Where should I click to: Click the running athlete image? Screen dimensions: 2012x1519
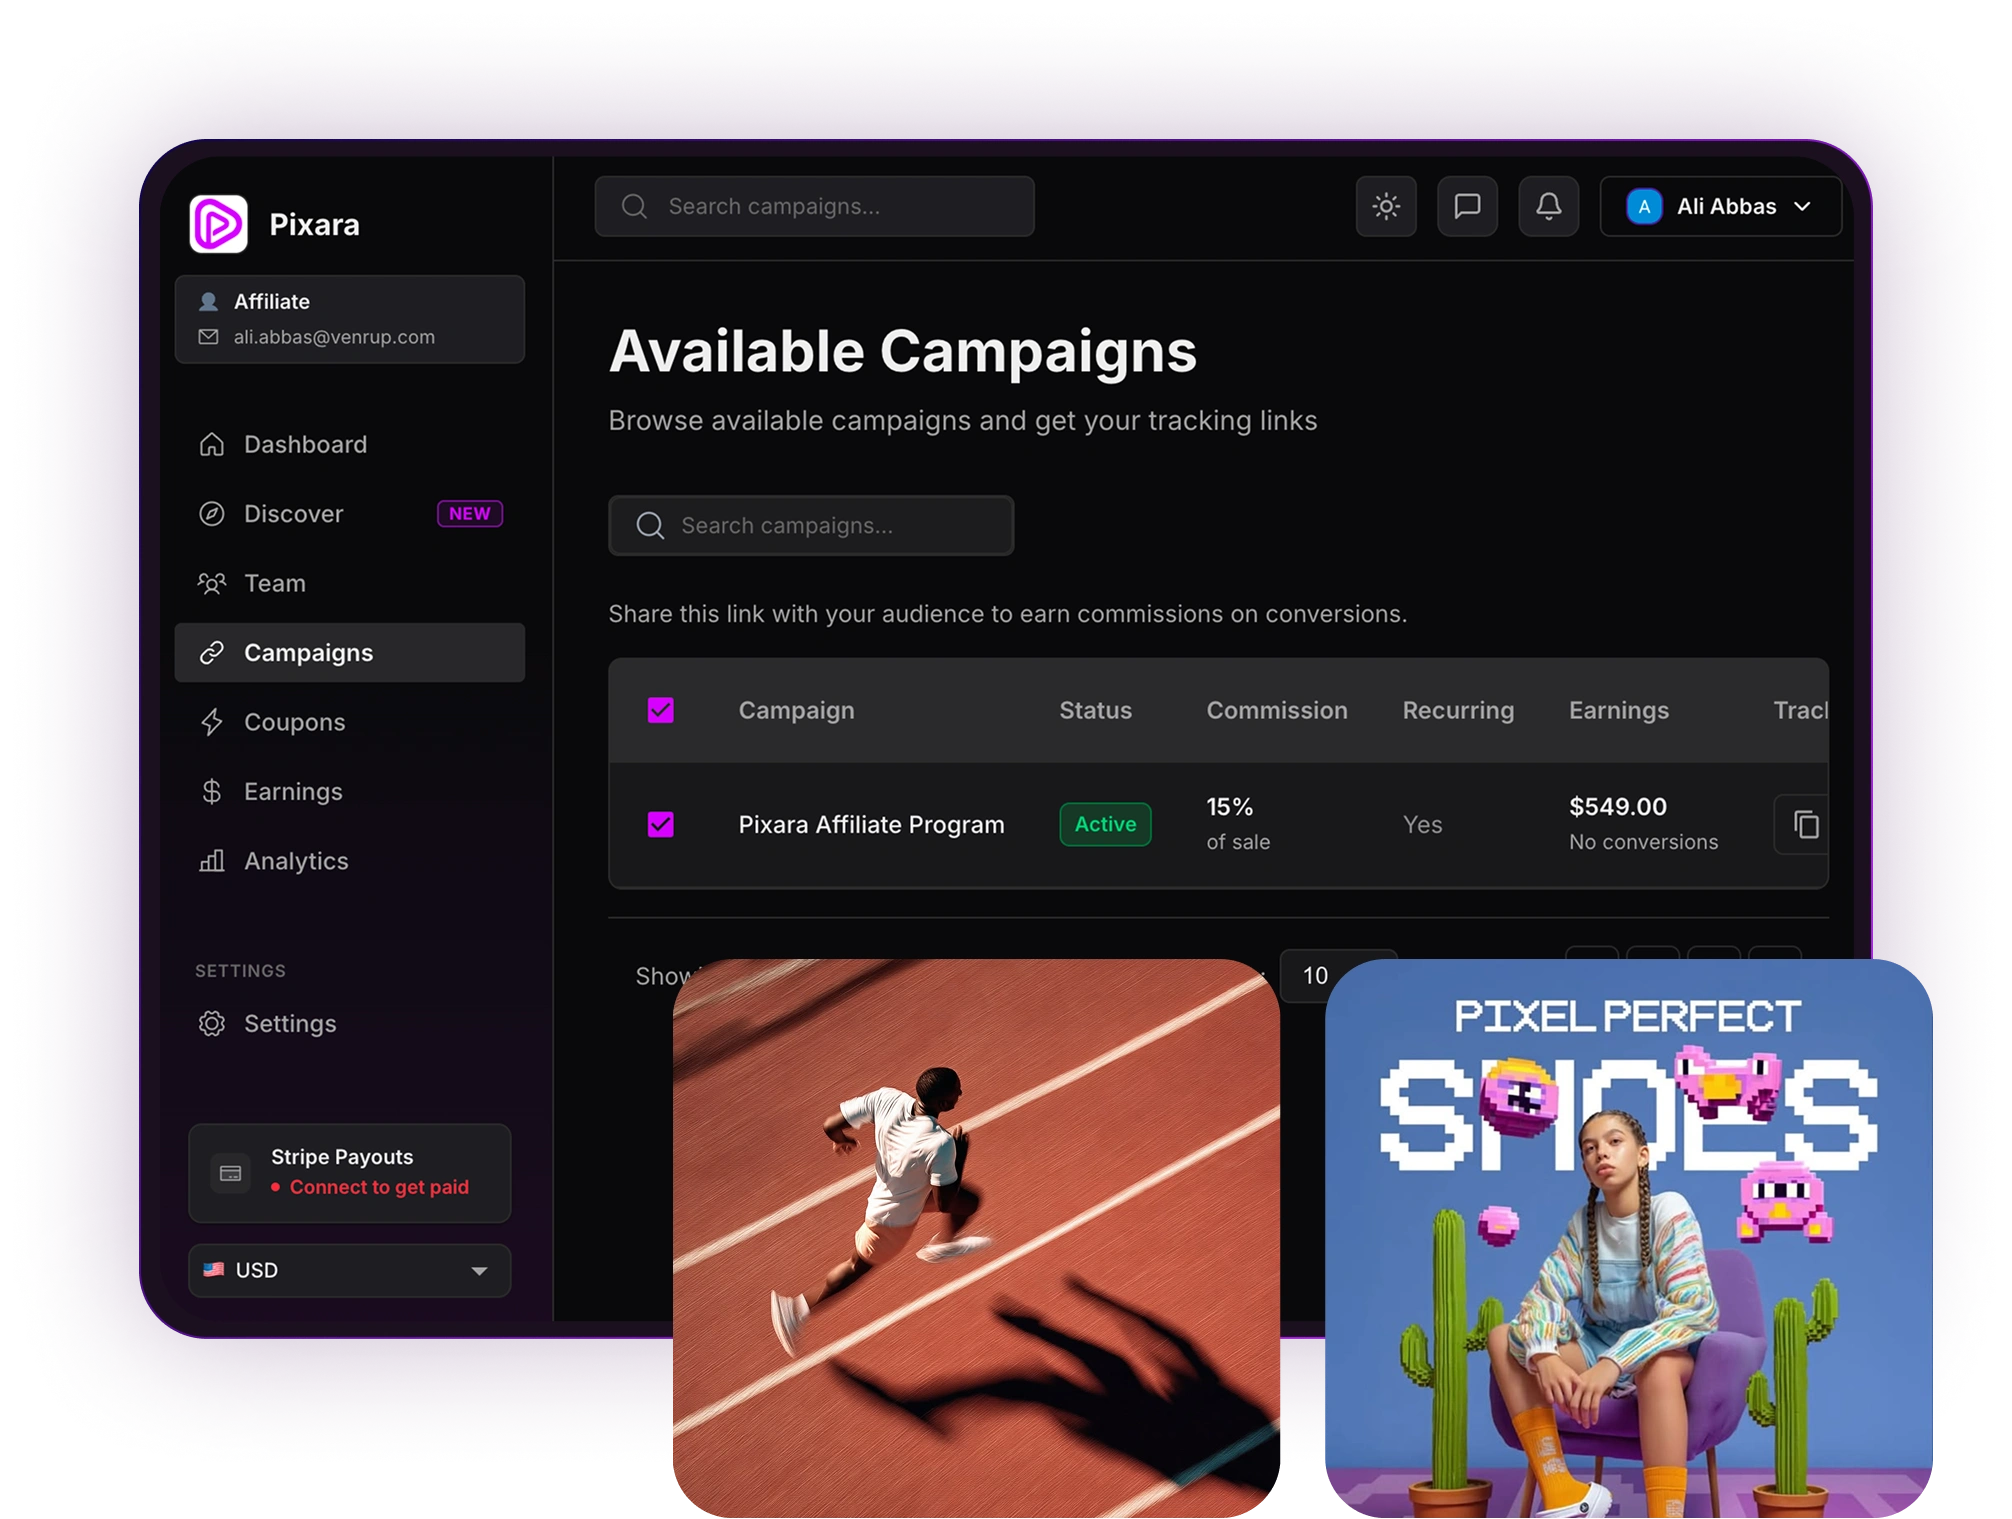click(x=976, y=1238)
